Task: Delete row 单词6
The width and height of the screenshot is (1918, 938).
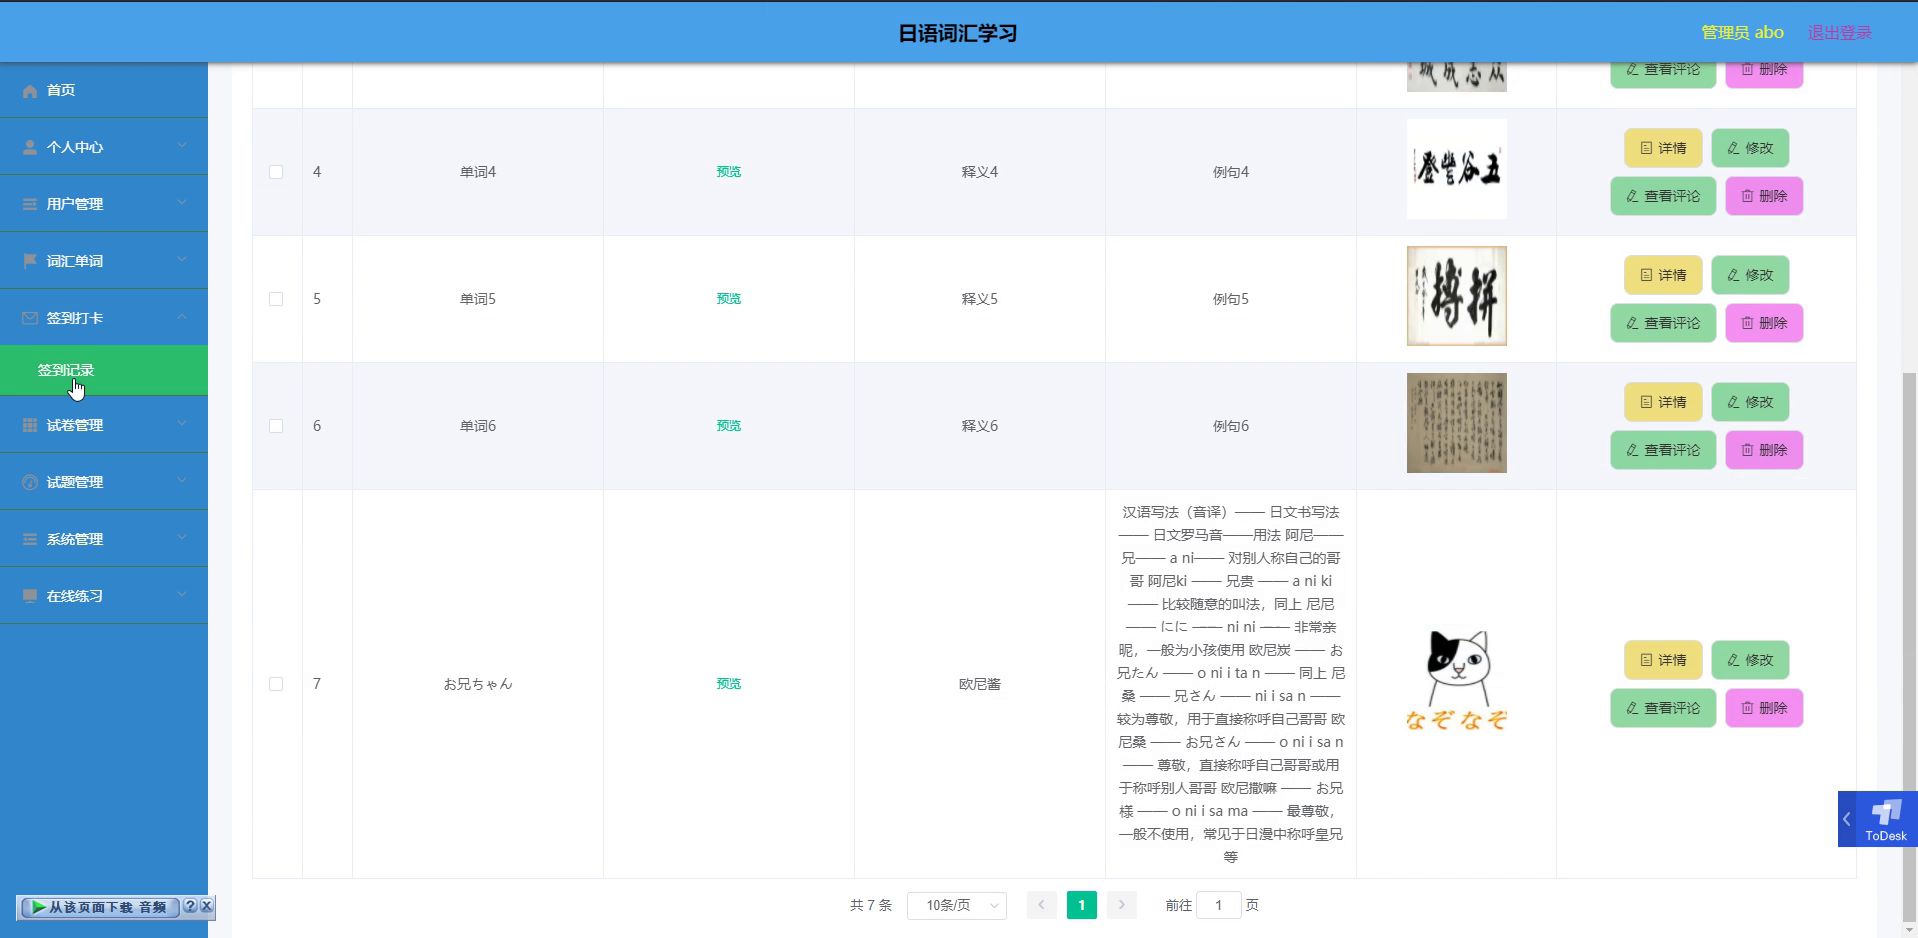Action: pos(1764,450)
